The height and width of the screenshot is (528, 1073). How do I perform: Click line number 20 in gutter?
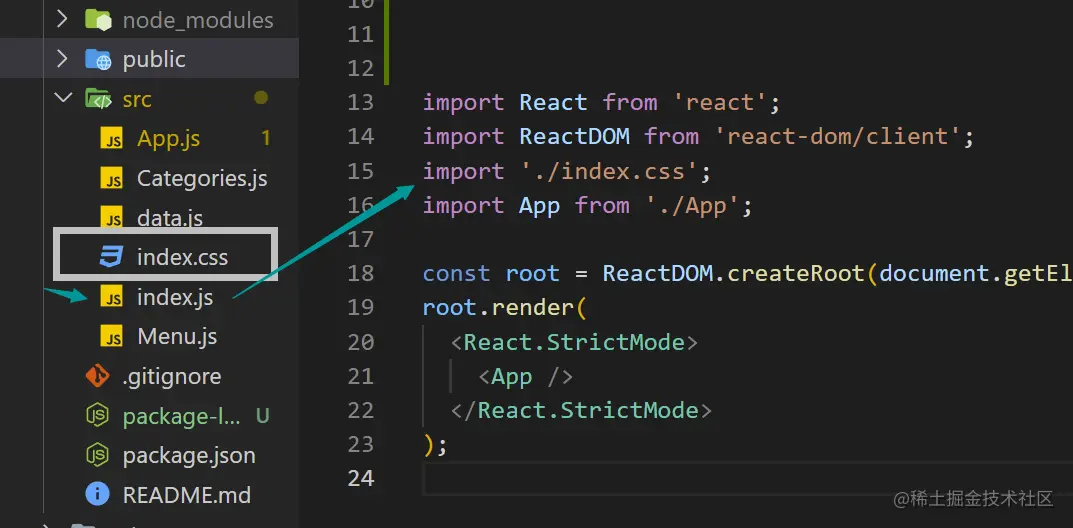coord(361,341)
